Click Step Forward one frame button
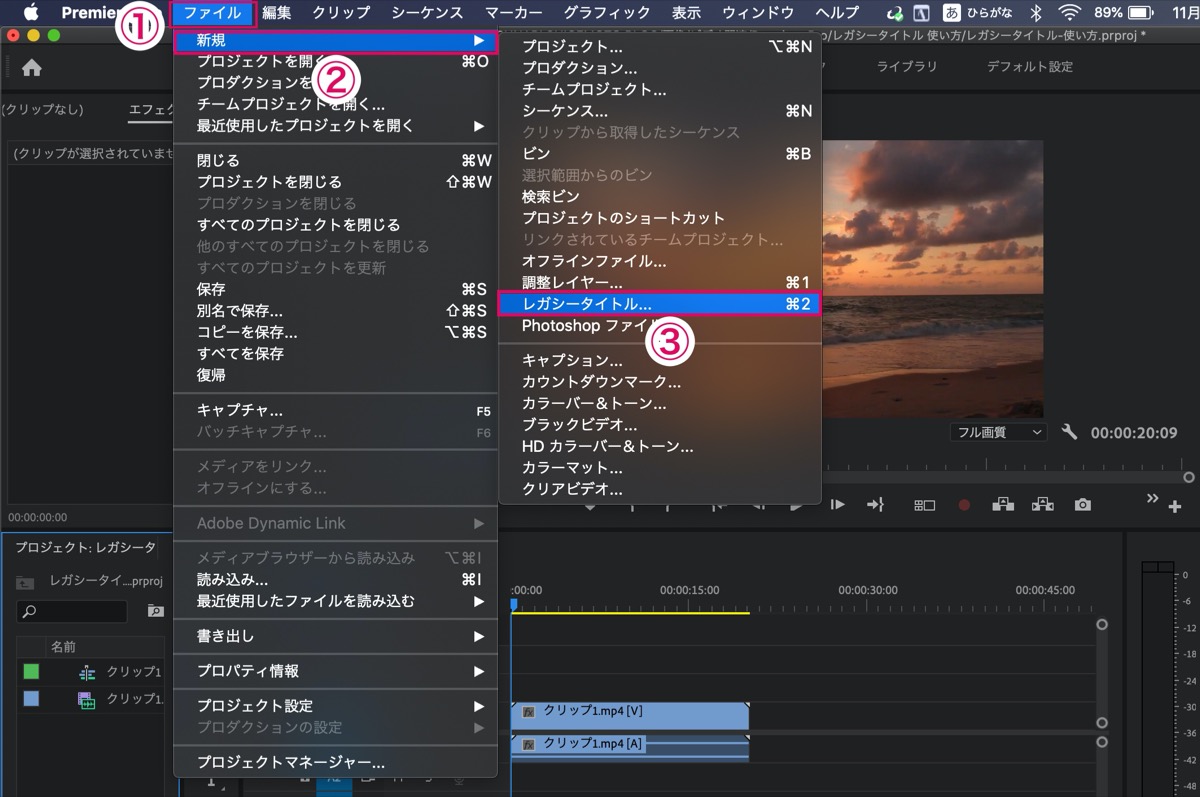The height and width of the screenshot is (797, 1200). click(838, 505)
